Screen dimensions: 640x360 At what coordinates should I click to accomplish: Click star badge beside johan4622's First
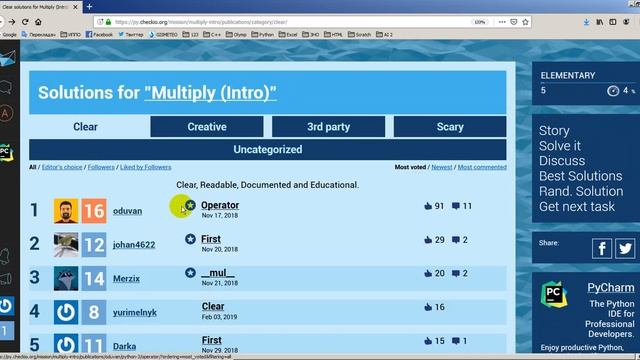click(190, 239)
